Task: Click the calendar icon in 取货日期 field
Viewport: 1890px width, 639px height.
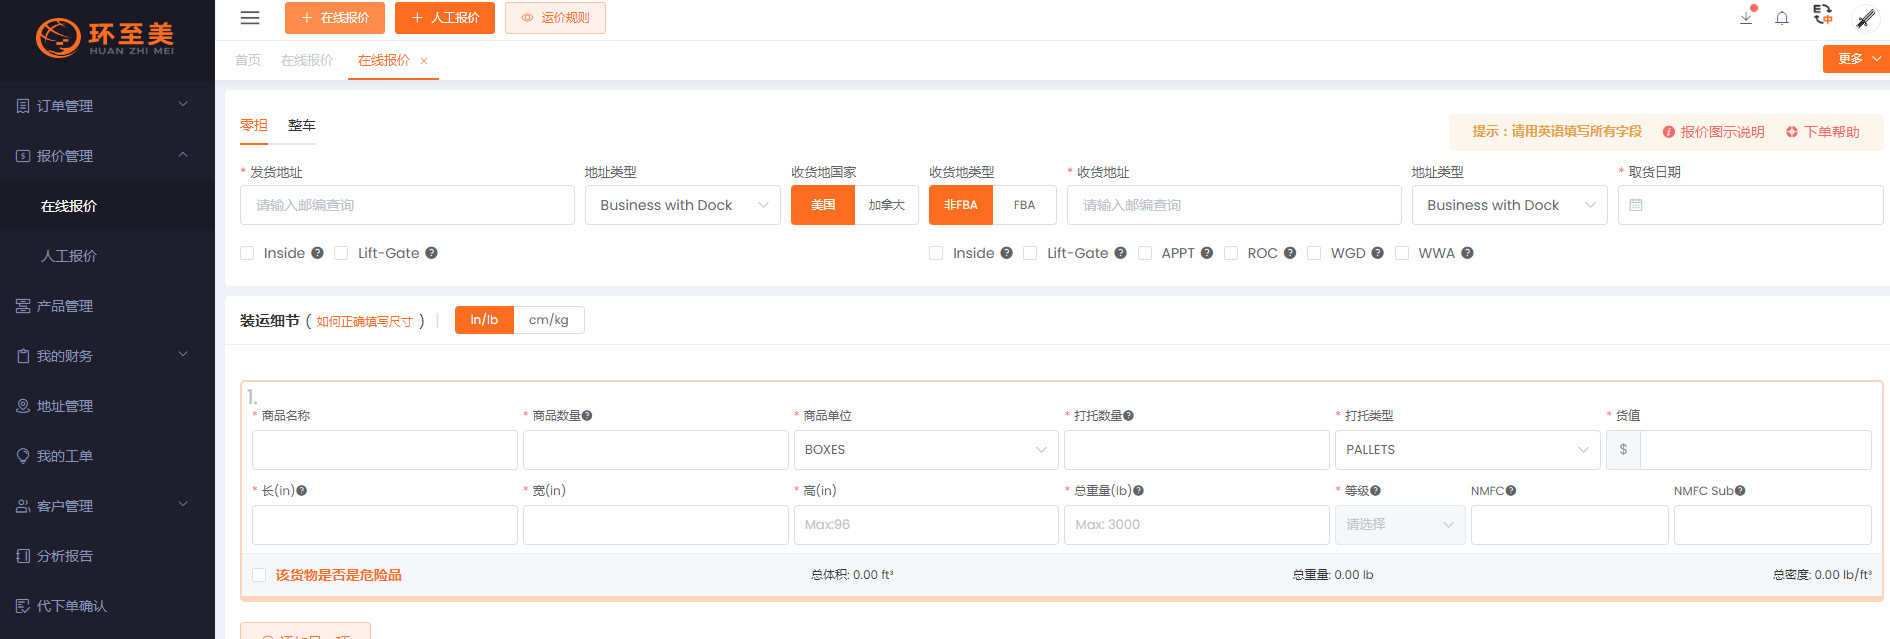Action: click(1636, 205)
